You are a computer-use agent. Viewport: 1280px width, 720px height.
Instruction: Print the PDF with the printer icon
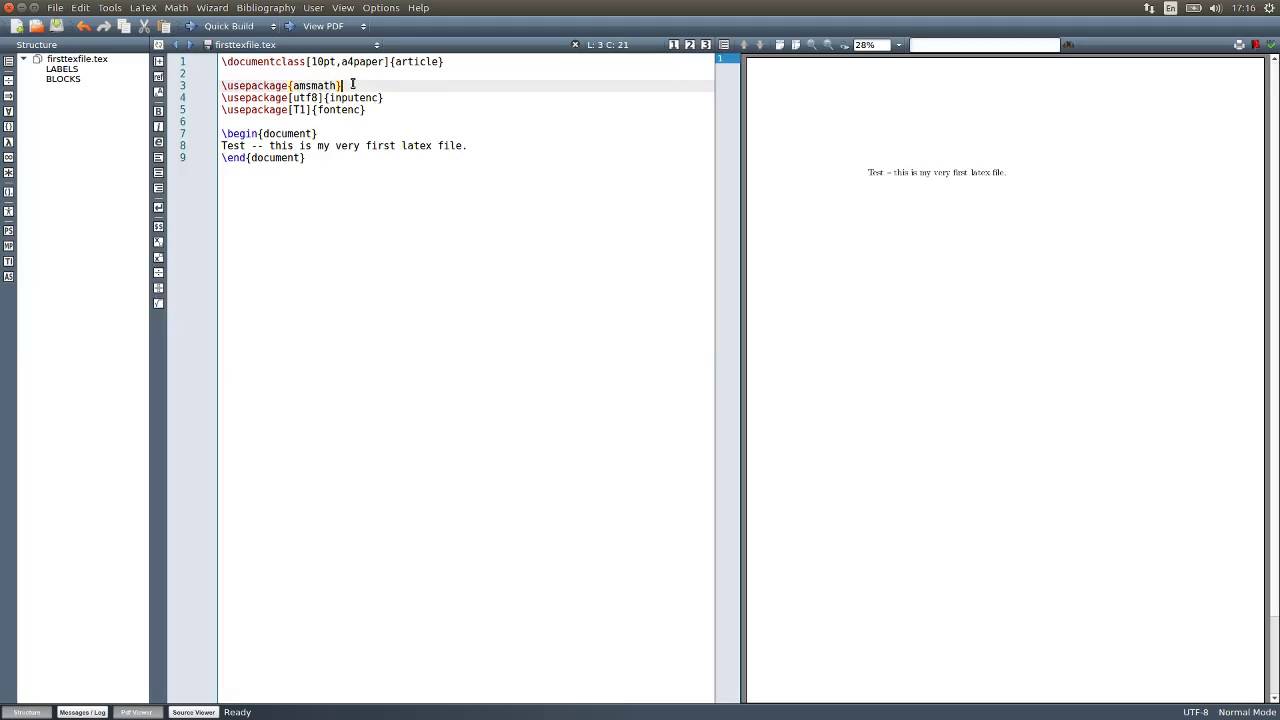(1239, 45)
